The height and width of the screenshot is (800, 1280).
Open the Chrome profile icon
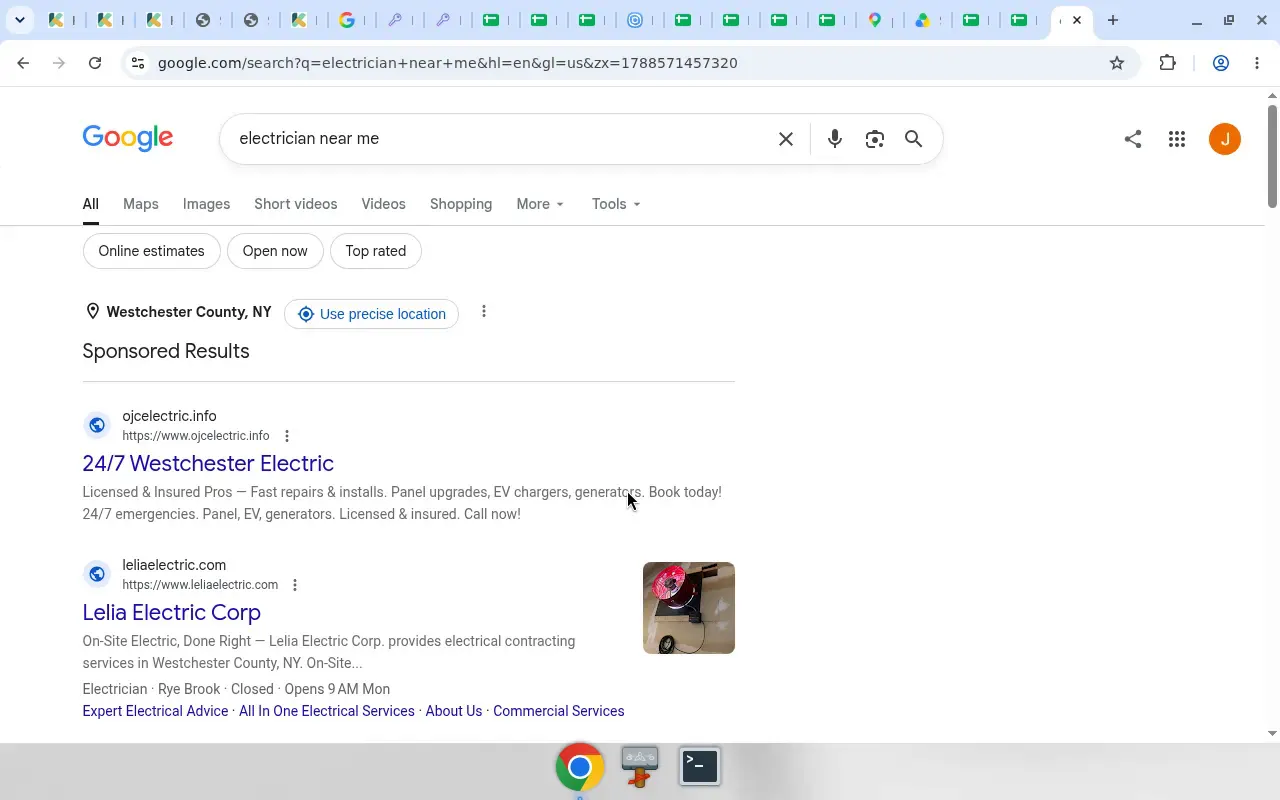[1221, 63]
